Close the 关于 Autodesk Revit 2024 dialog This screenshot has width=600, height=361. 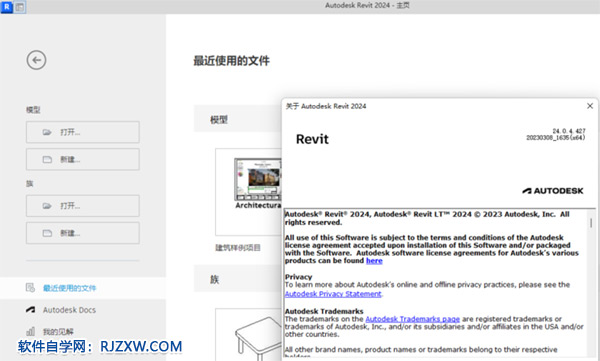[x=590, y=106]
